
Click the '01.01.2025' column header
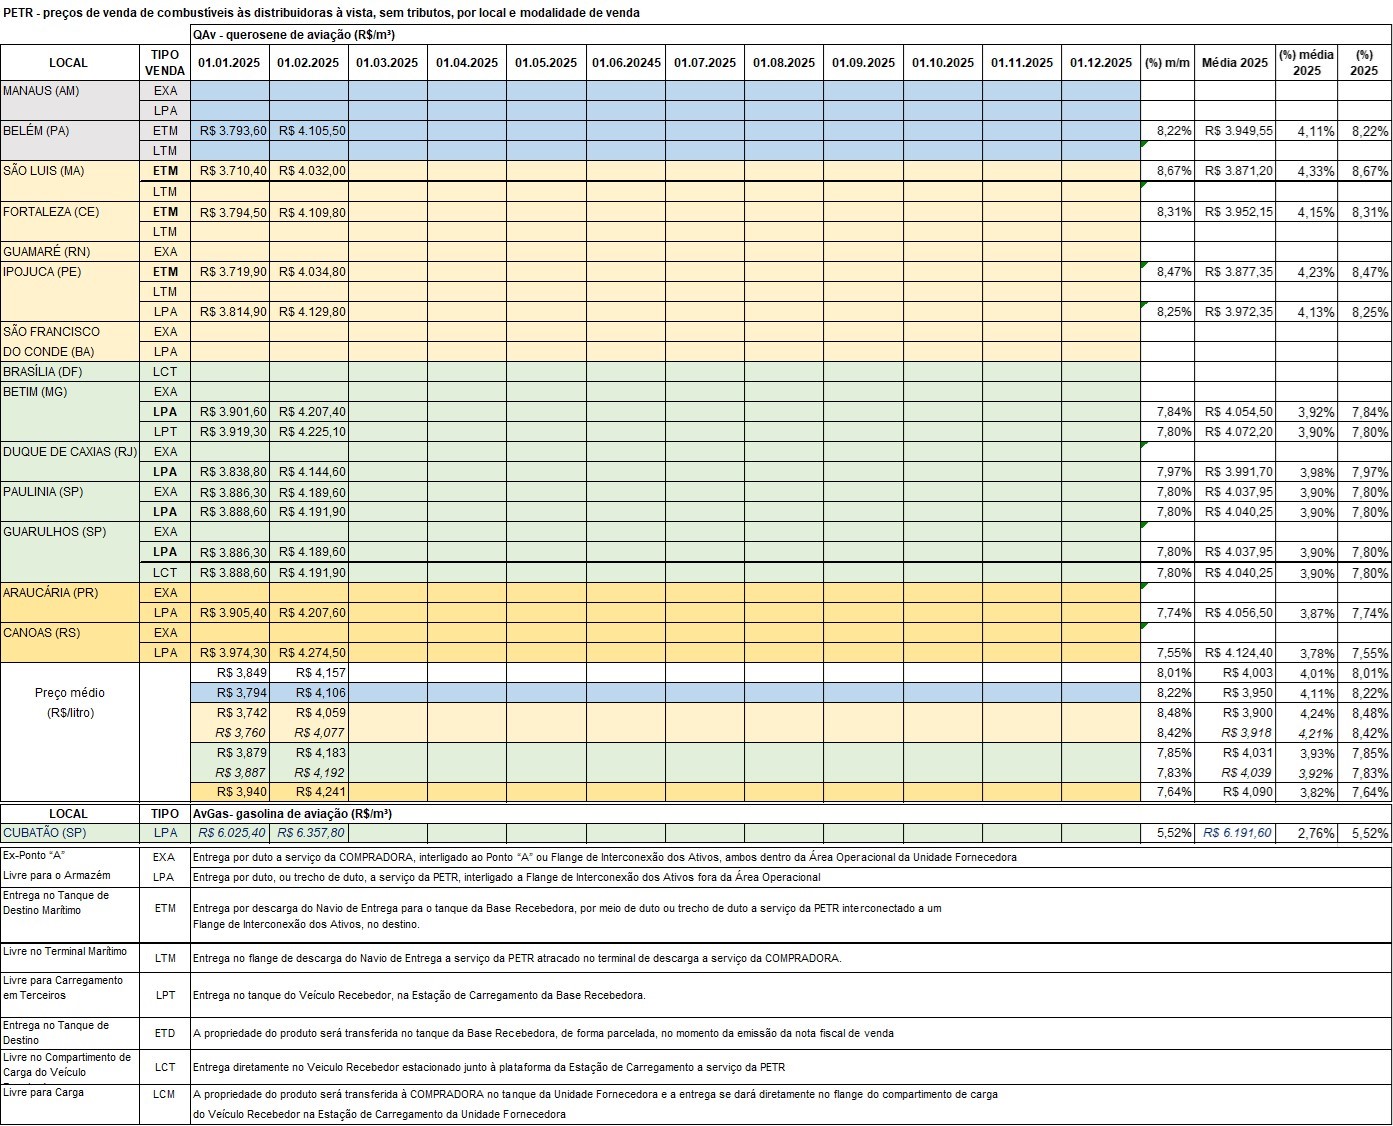(x=229, y=63)
